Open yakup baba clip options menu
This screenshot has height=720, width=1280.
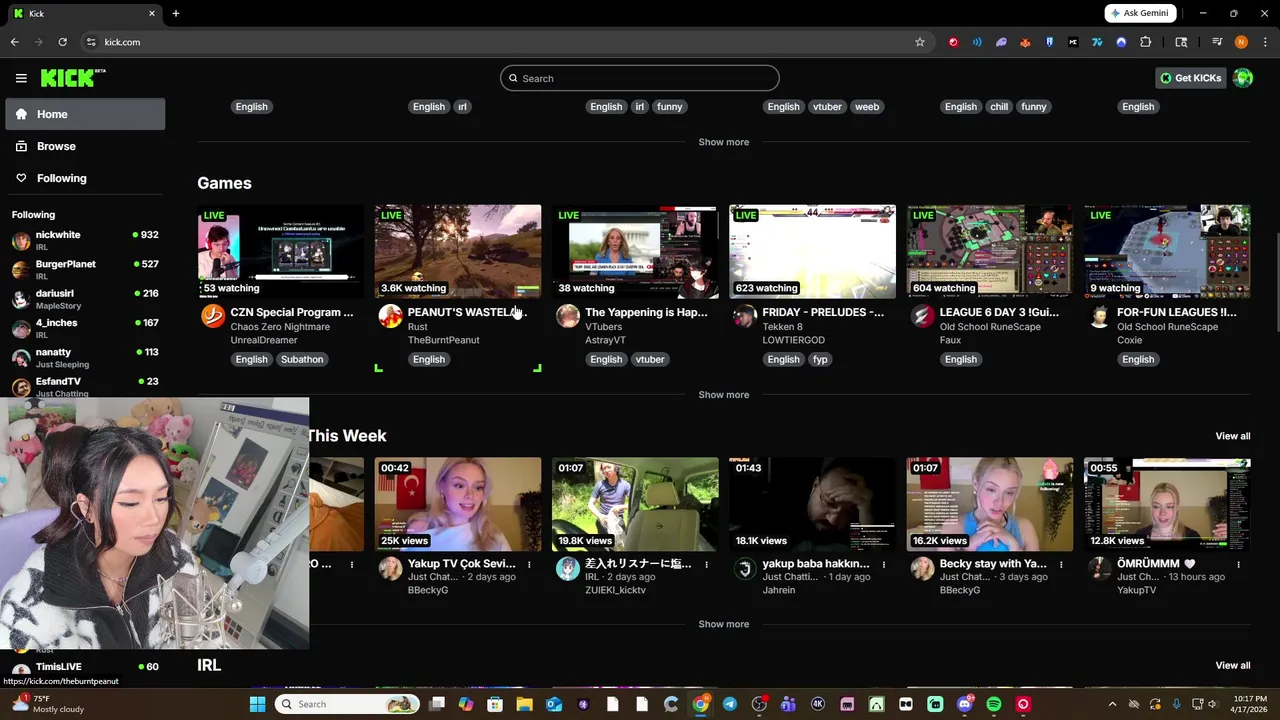[x=884, y=564]
